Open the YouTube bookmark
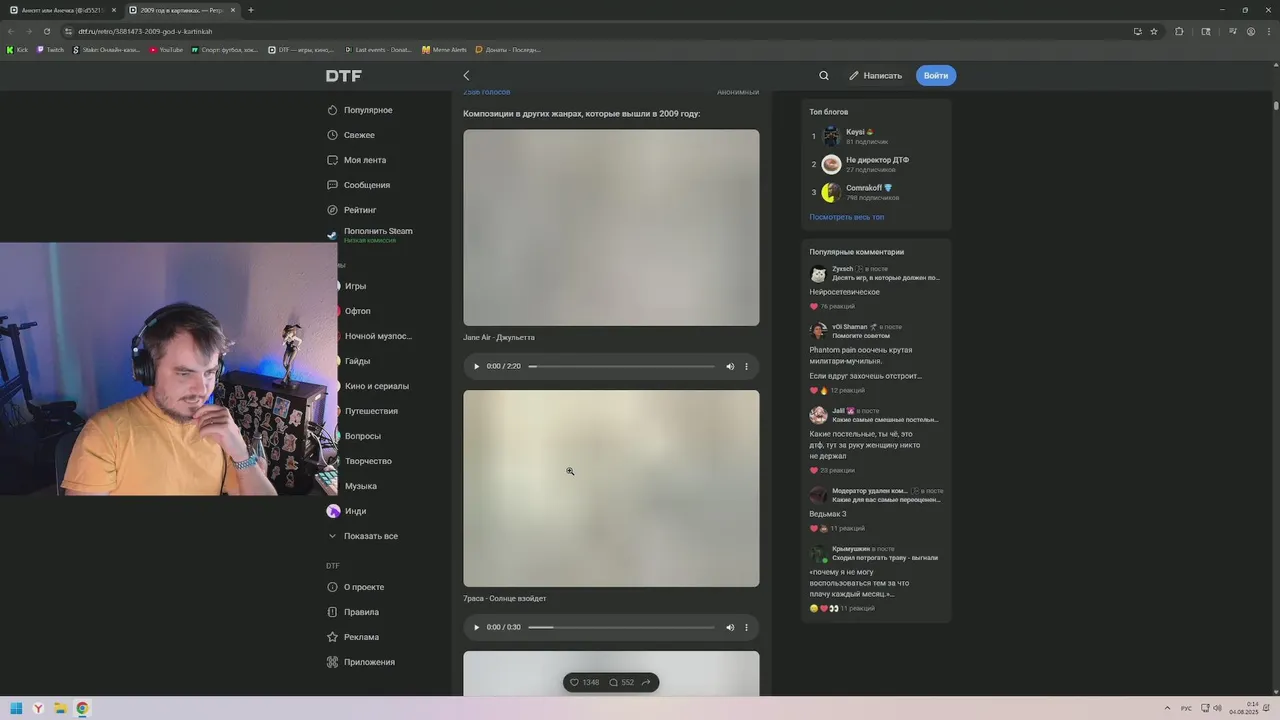The image size is (1280, 720). pos(167,49)
